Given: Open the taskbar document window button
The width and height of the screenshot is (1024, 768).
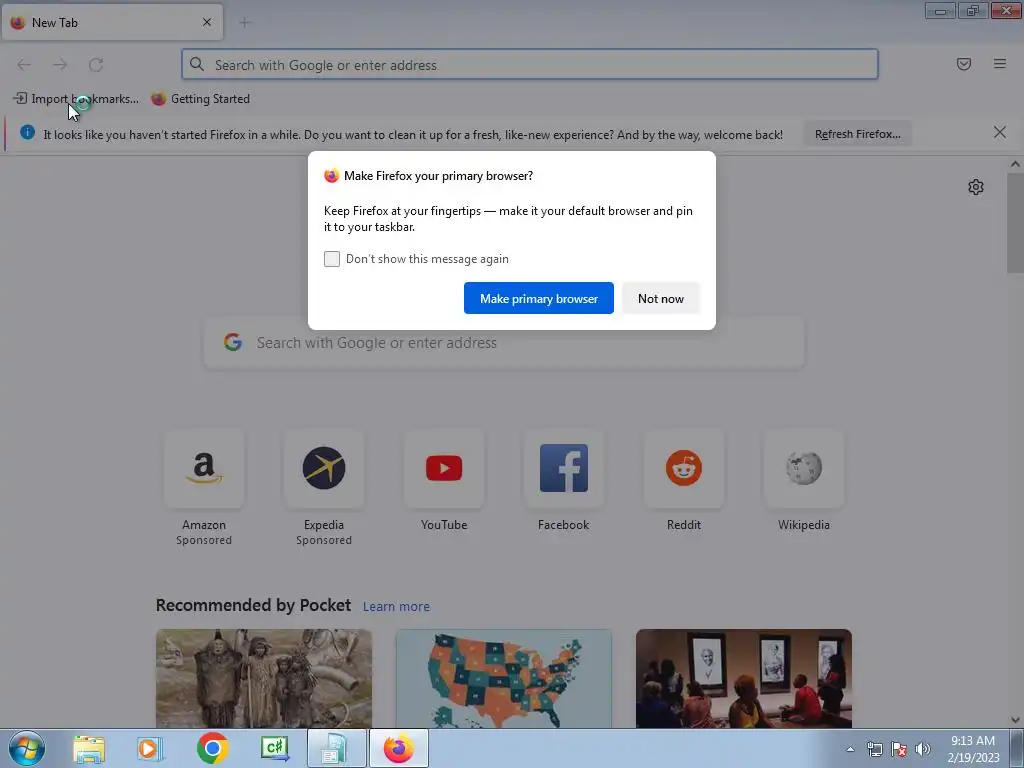Looking at the screenshot, I should (336, 748).
